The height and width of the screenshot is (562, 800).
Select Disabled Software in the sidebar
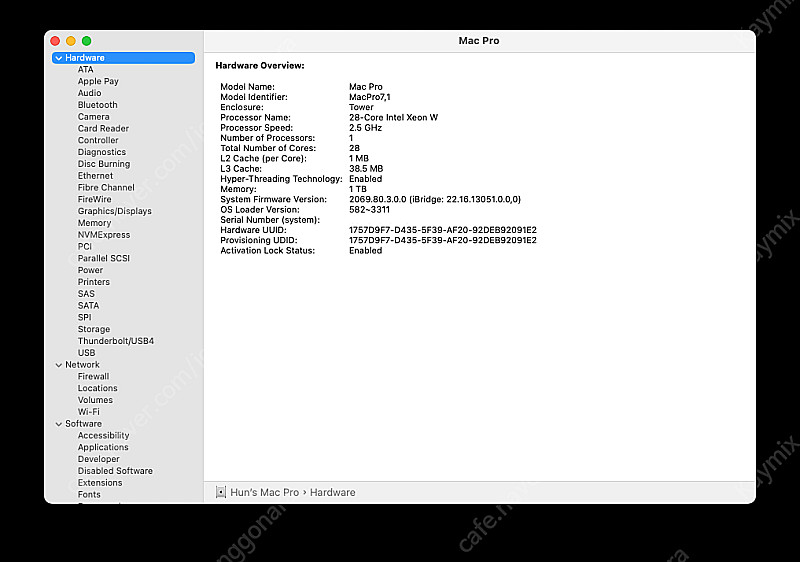pyautogui.click(x=115, y=471)
